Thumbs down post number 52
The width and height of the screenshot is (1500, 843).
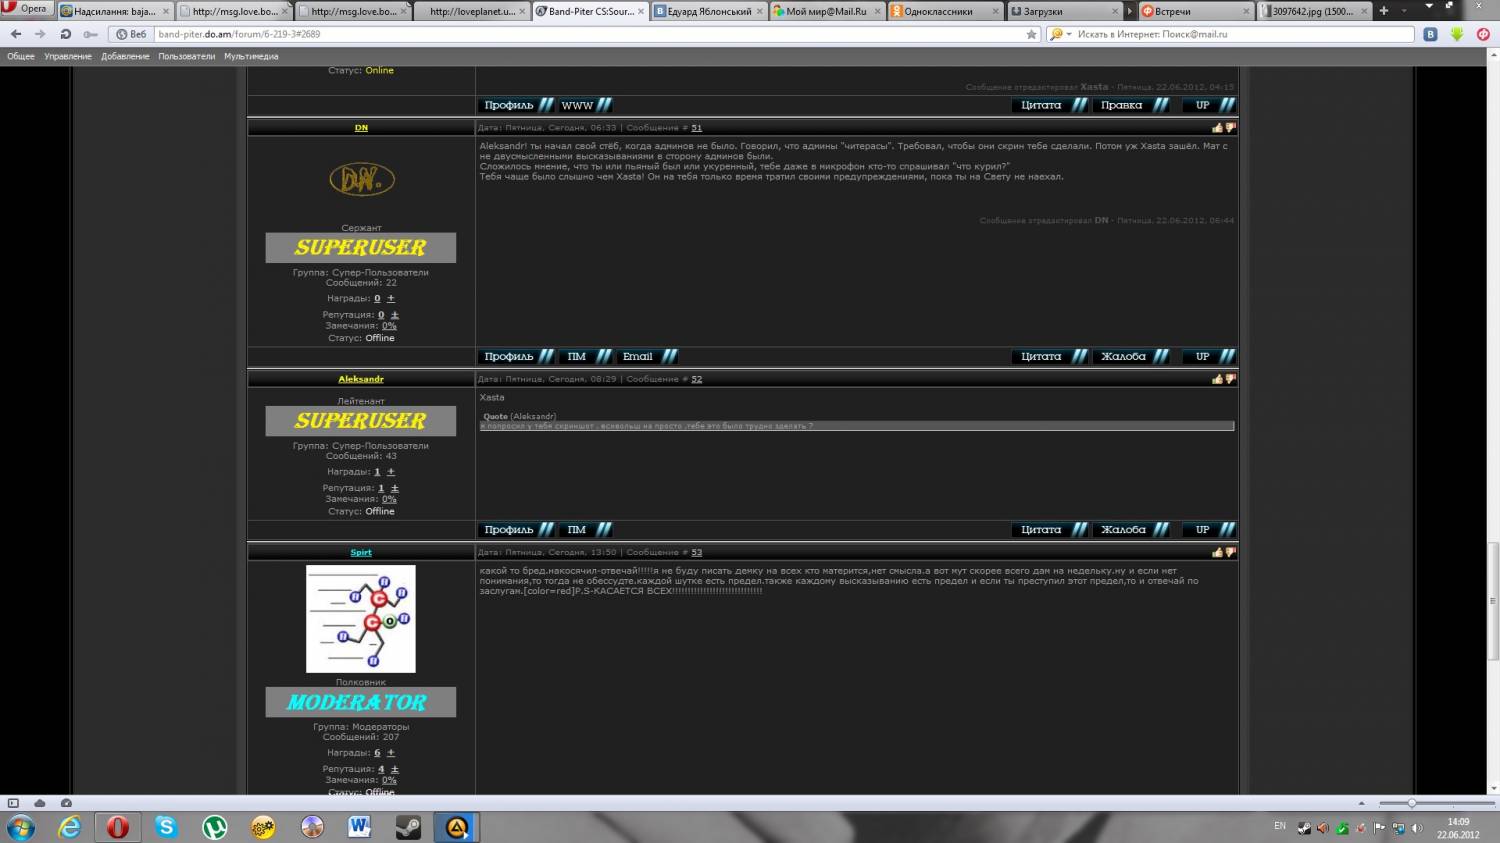[x=1230, y=379]
